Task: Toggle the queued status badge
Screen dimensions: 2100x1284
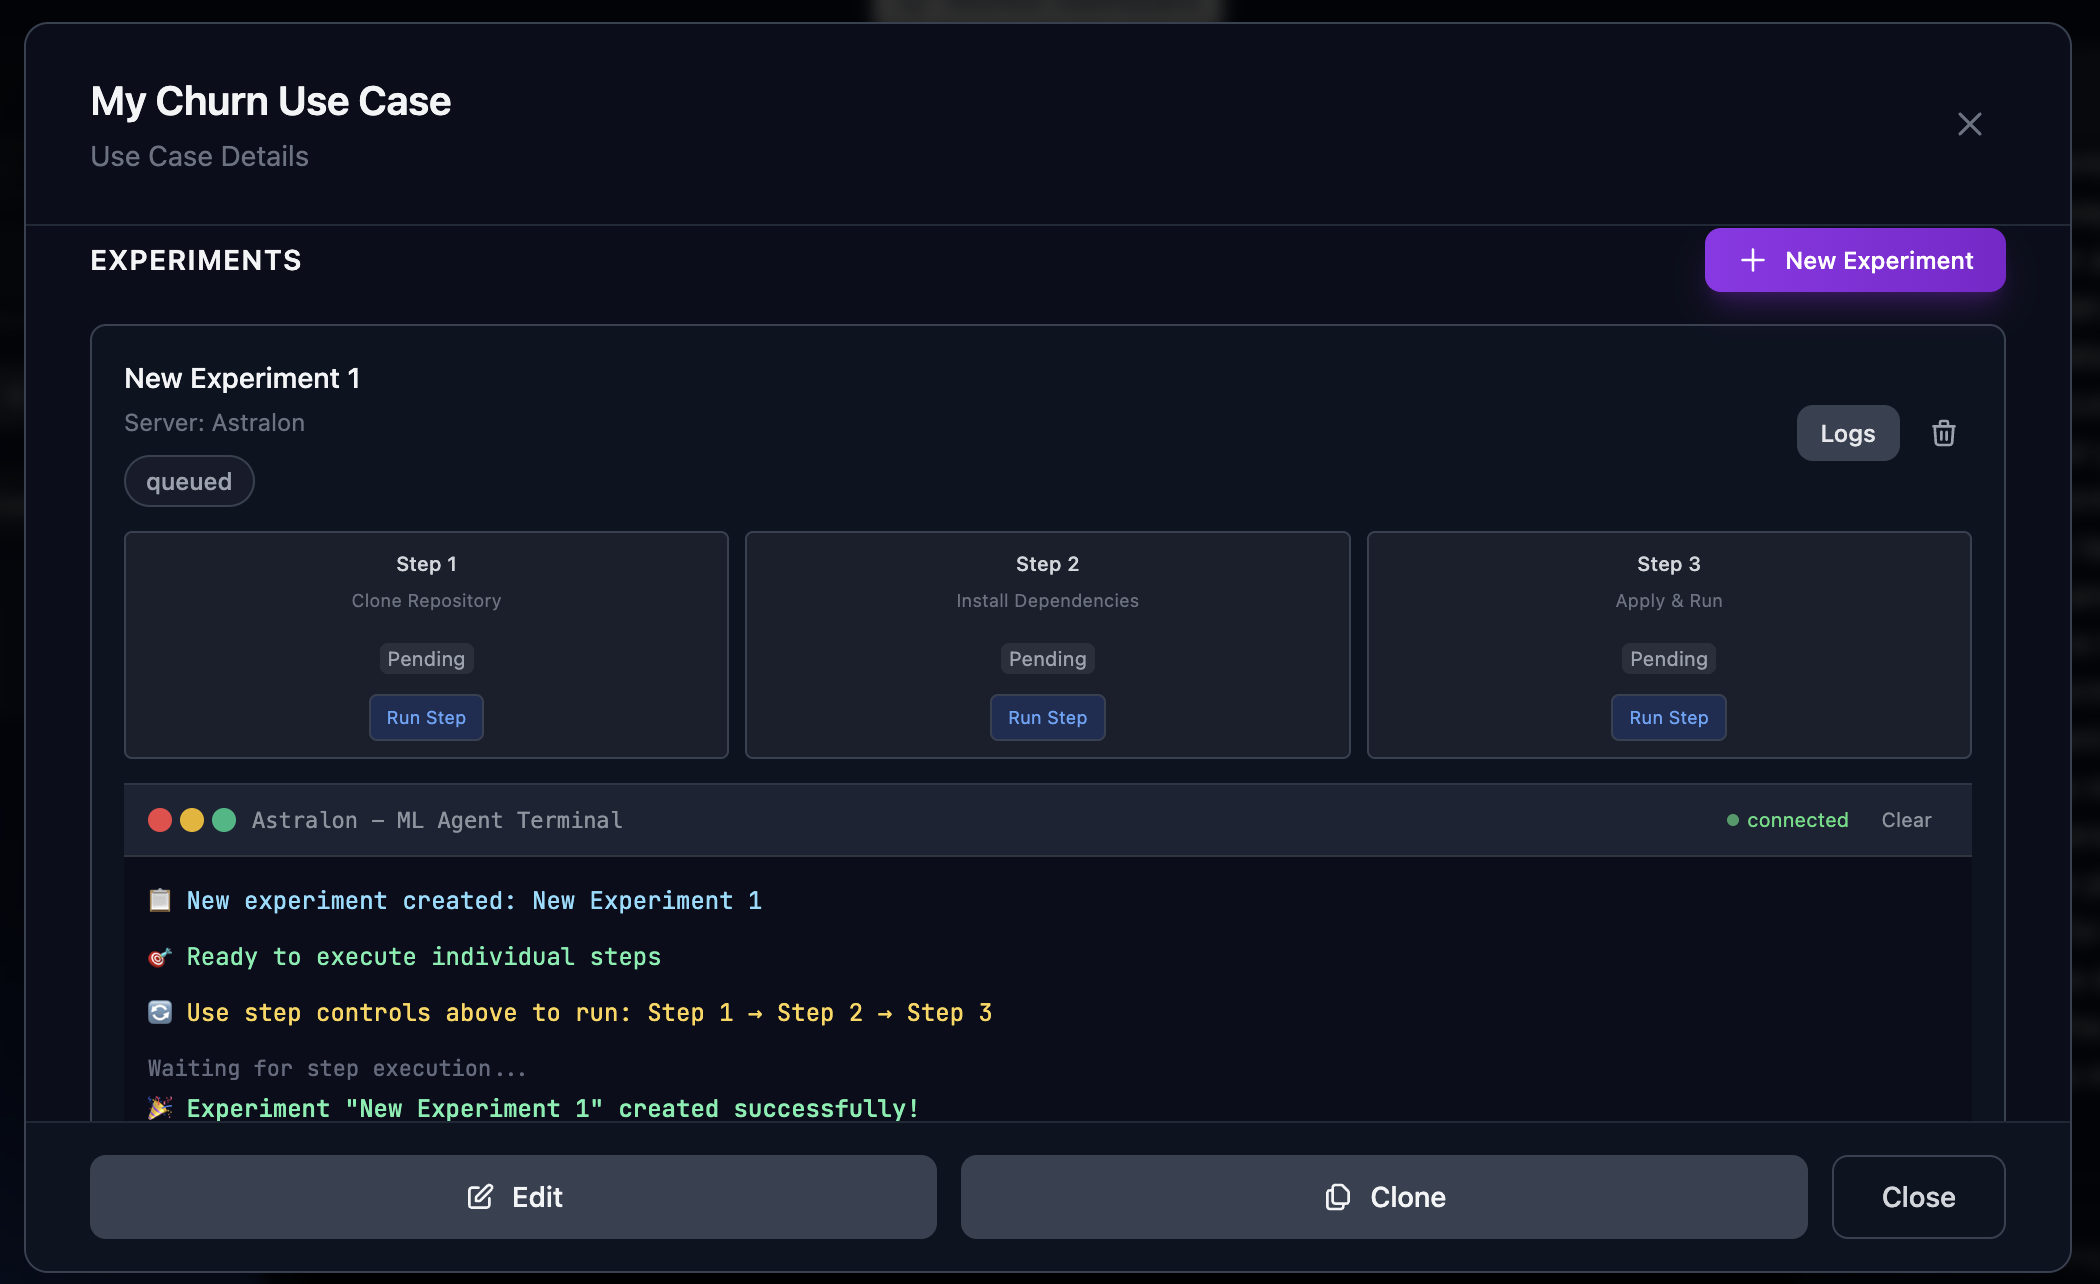Action: tap(189, 481)
